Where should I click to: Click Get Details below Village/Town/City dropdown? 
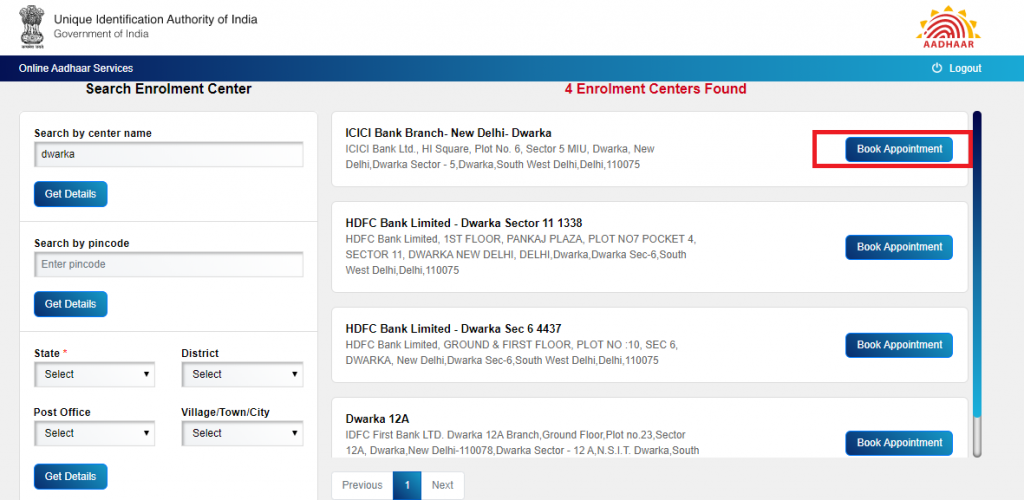click(x=71, y=477)
